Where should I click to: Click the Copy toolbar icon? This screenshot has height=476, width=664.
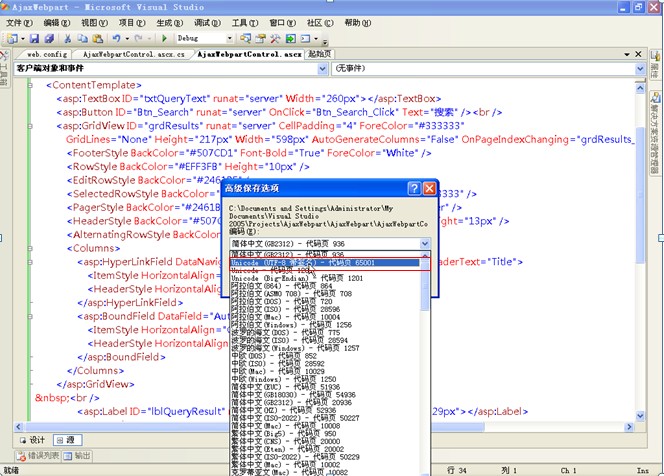point(83,39)
